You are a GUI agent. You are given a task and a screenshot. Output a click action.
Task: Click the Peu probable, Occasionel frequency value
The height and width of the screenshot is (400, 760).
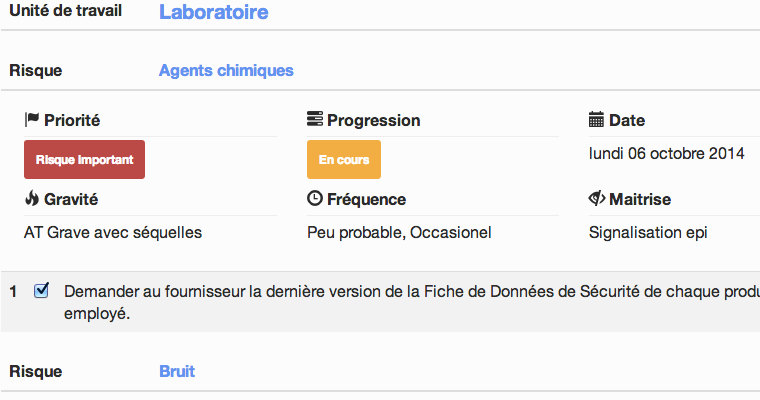point(399,233)
